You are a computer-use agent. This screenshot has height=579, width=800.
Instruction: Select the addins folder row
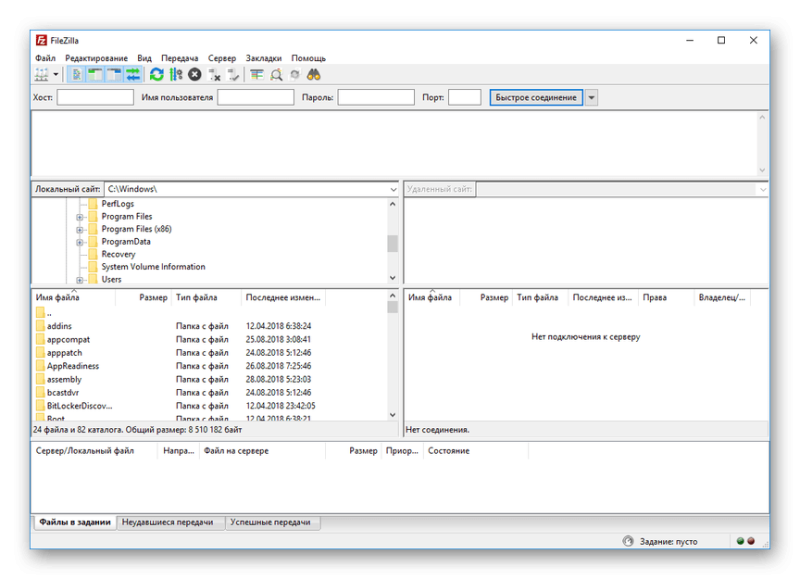(x=209, y=326)
